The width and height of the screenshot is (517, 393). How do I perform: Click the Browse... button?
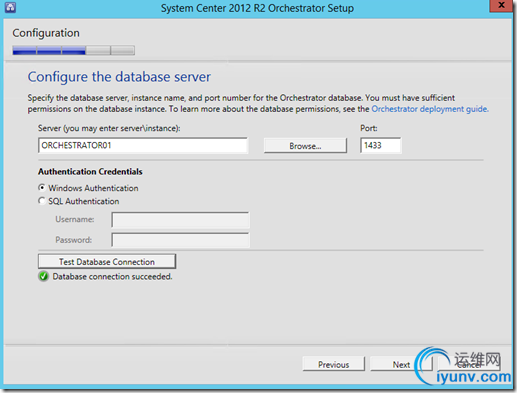tap(305, 146)
